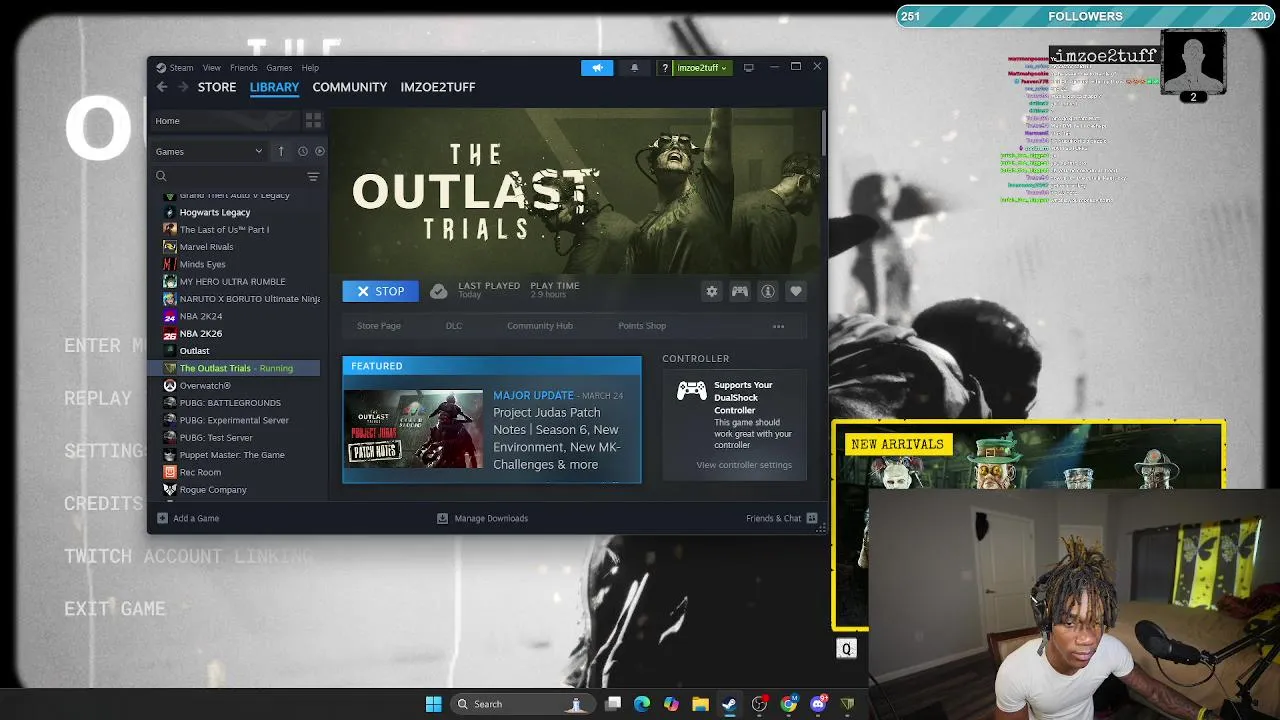Click the Steam back navigation arrow
The height and width of the screenshot is (720, 1280).
tap(162, 87)
